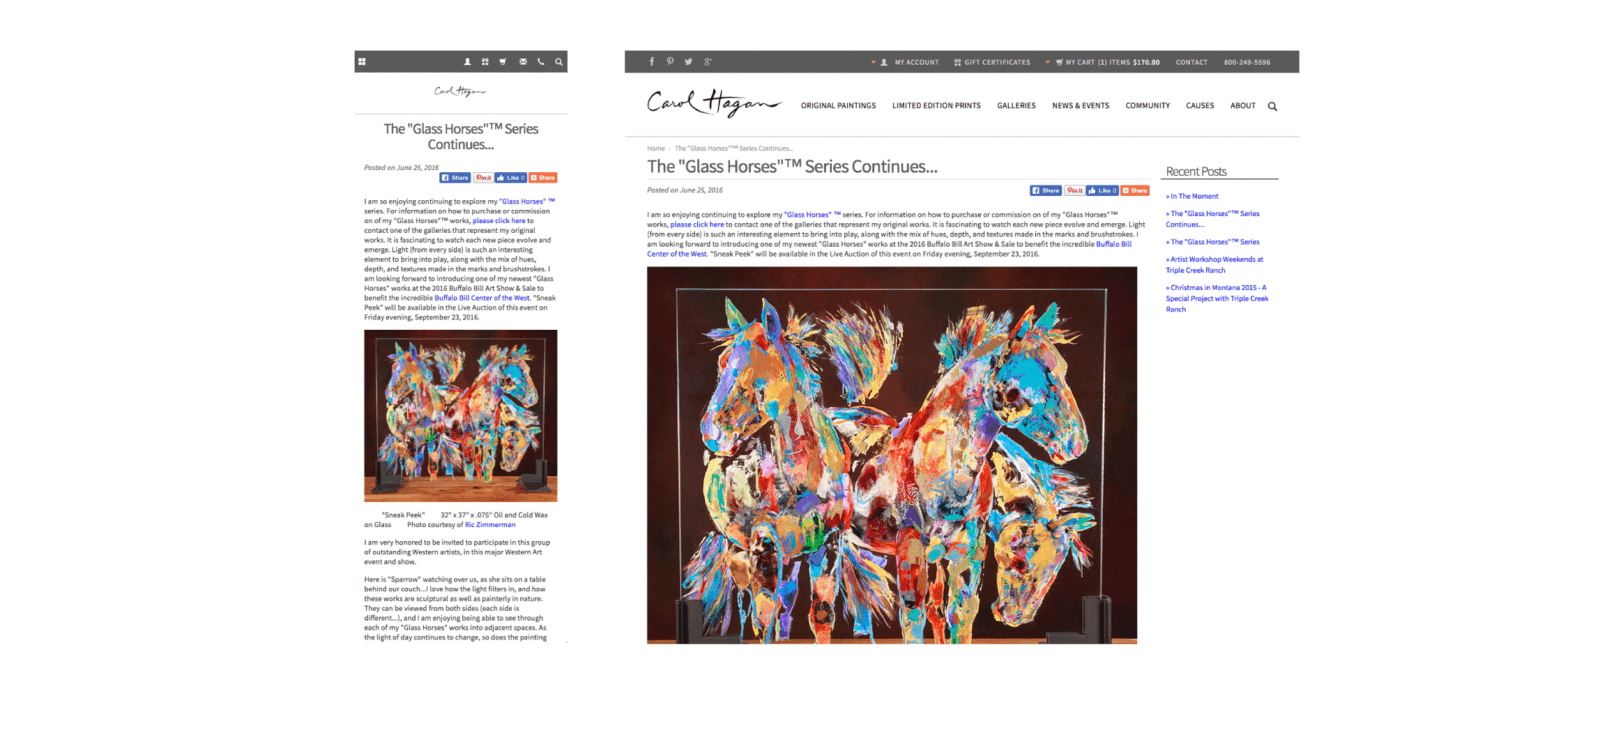Click orange Share button in desktop post

1135,190
